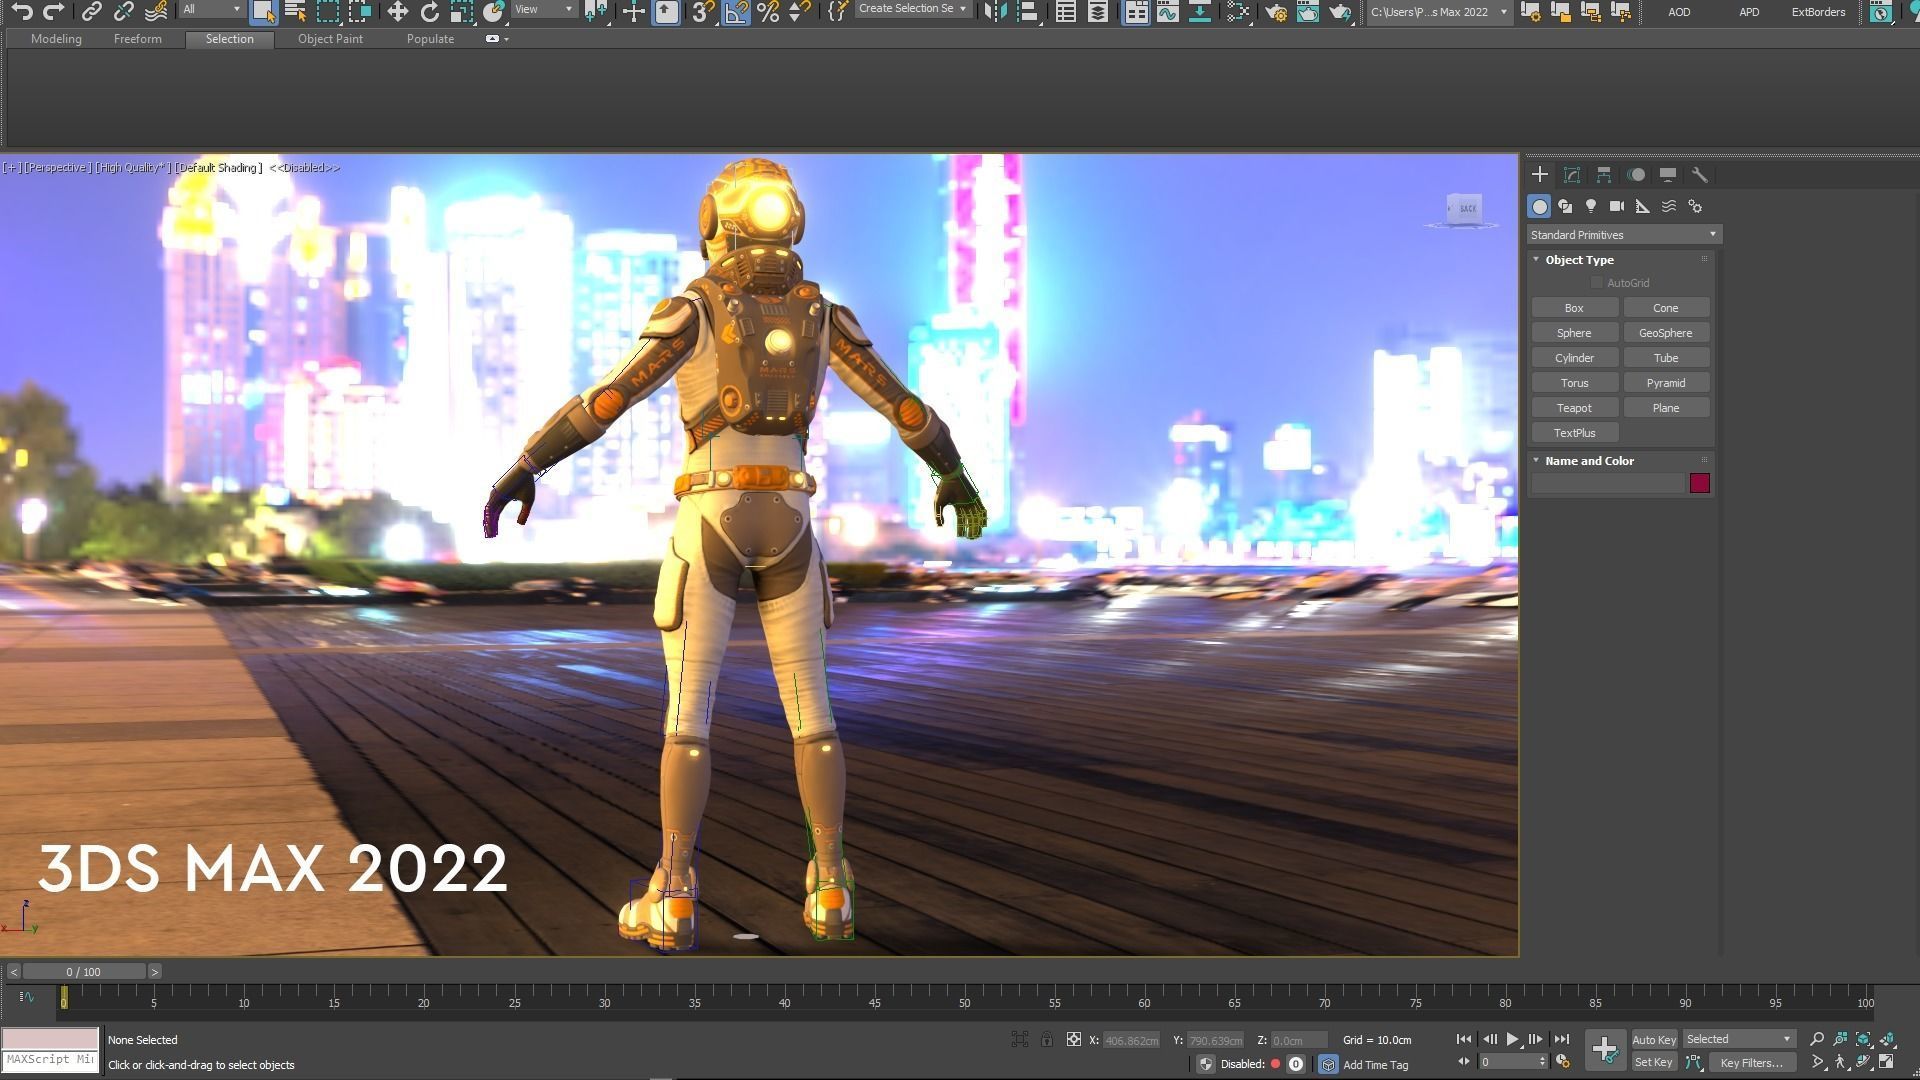Click the Teapot primitive button
Screen dimensions: 1920x1080
click(1574, 408)
